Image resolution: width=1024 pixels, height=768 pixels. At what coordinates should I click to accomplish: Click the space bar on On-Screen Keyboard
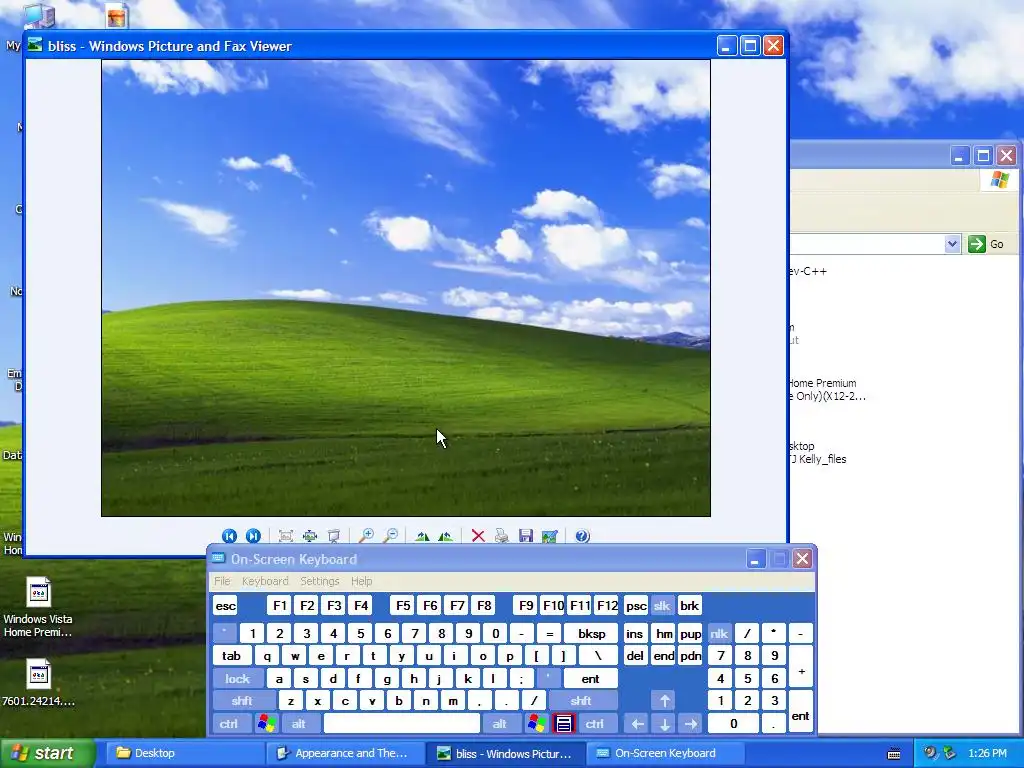tap(402, 724)
